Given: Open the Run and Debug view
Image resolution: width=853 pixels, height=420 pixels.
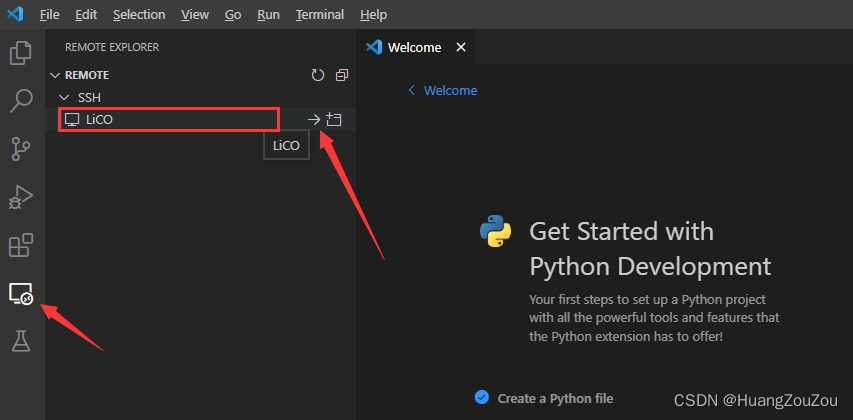Looking at the screenshot, I should [x=21, y=197].
